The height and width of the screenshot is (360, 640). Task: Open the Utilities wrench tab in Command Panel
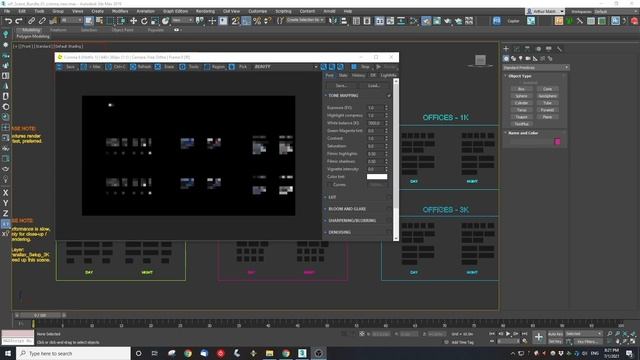pos(559,49)
